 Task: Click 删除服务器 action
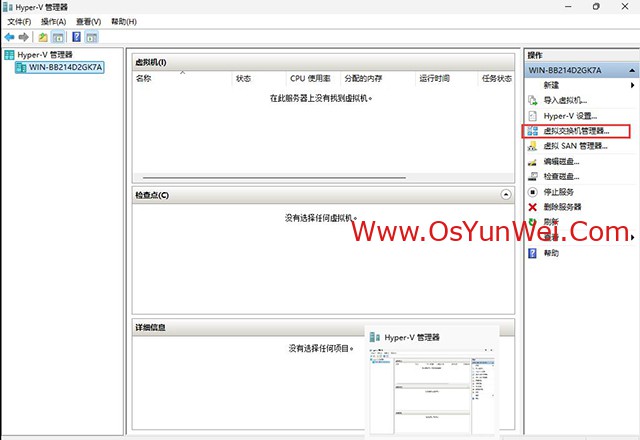[x=562, y=207]
